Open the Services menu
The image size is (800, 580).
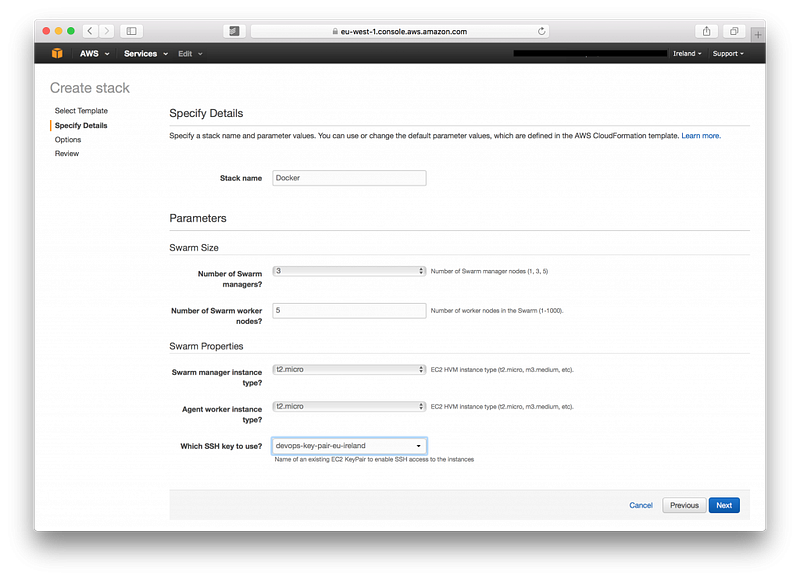(x=146, y=54)
